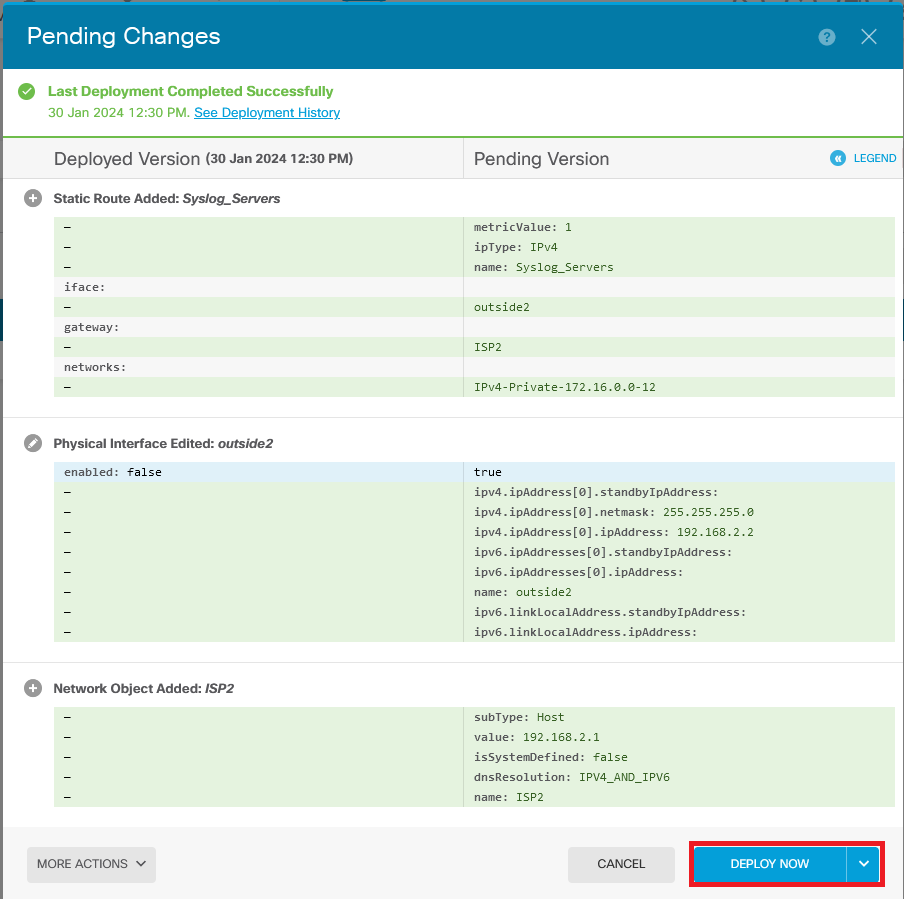Click the 'Last Deployment Completed Successfully' message
This screenshot has height=899, width=904.
point(190,91)
